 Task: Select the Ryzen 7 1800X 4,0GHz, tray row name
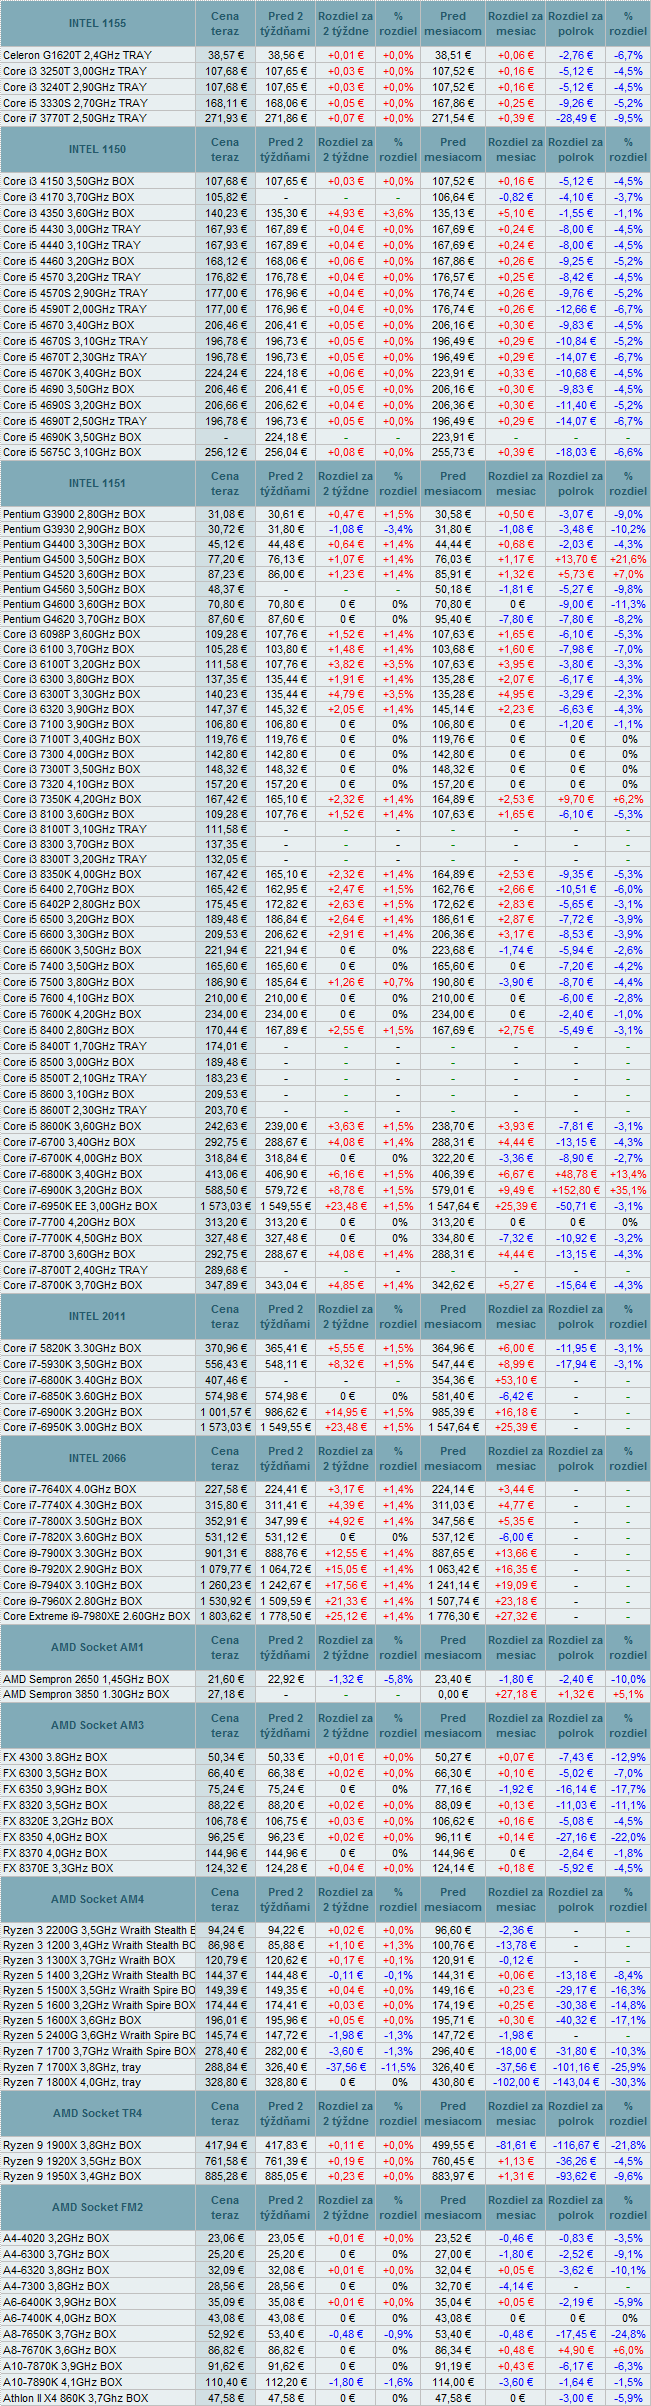click(x=72, y=2082)
